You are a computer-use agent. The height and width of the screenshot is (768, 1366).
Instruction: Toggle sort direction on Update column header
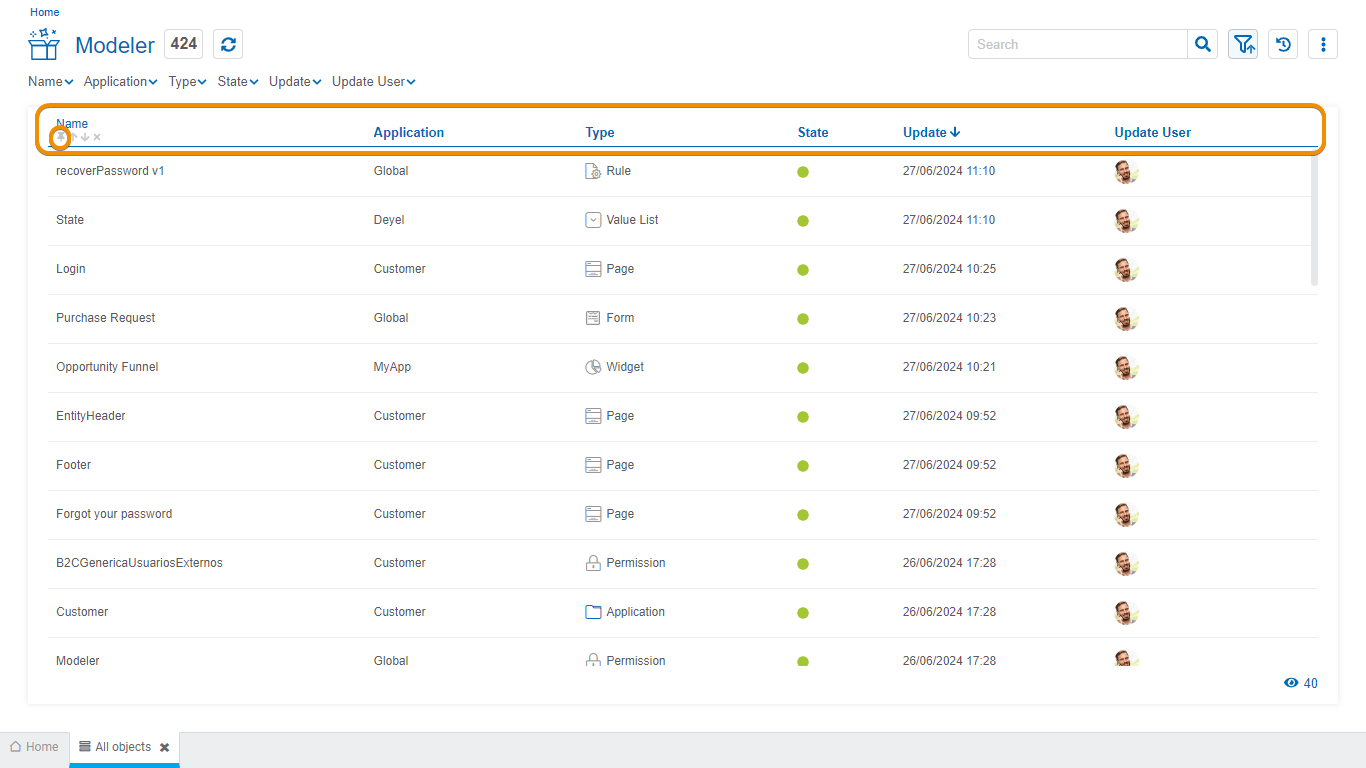point(931,132)
